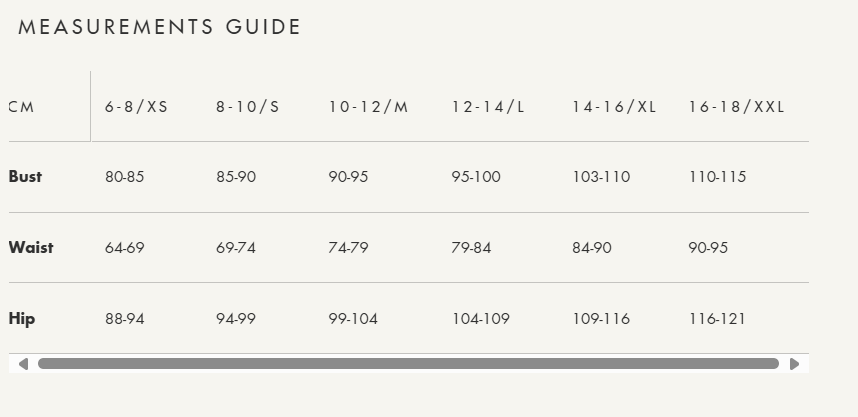Select the 14-16/XL column header
The height and width of the screenshot is (417, 858).
[x=614, y=107]
